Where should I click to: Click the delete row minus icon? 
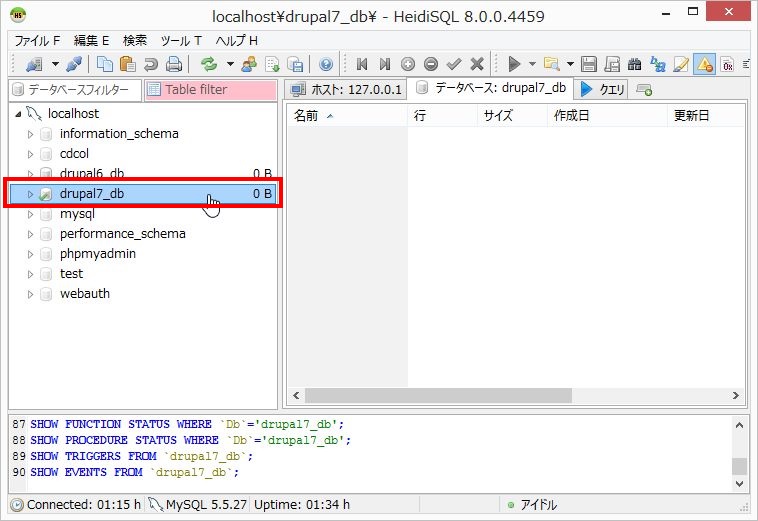[x=431, y=64]
